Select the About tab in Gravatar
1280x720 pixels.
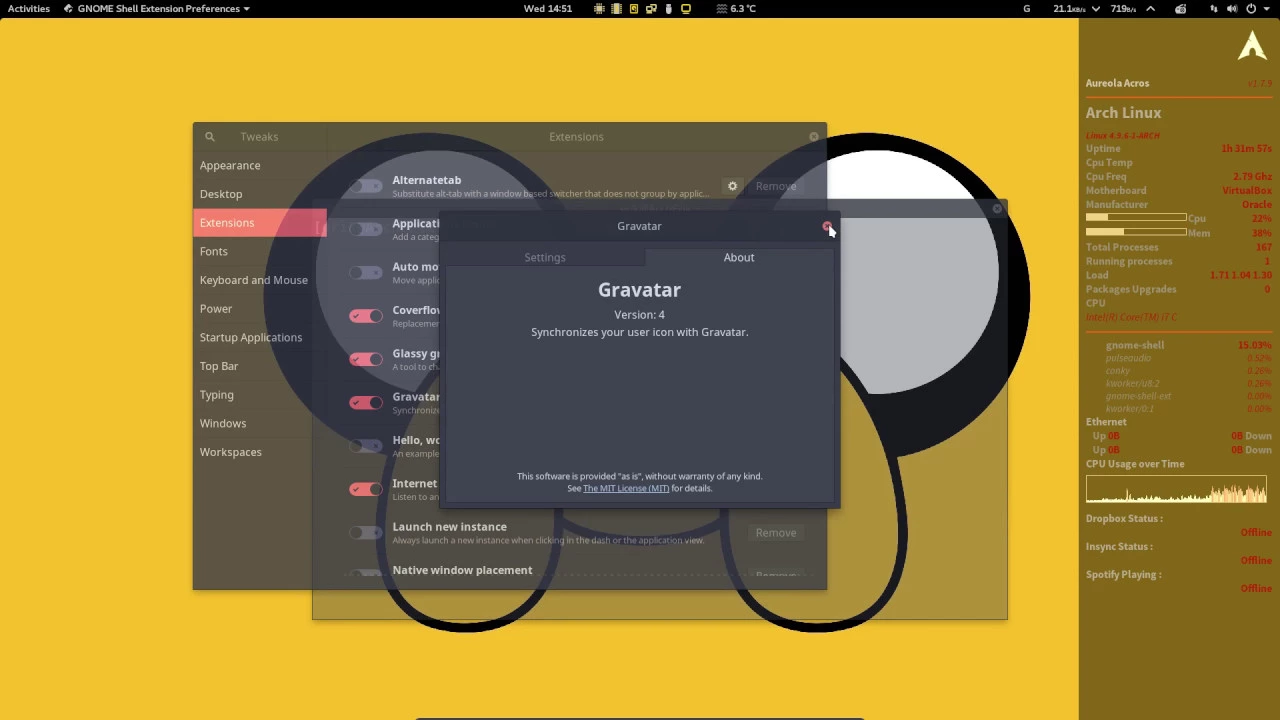[x=739, y=258]
